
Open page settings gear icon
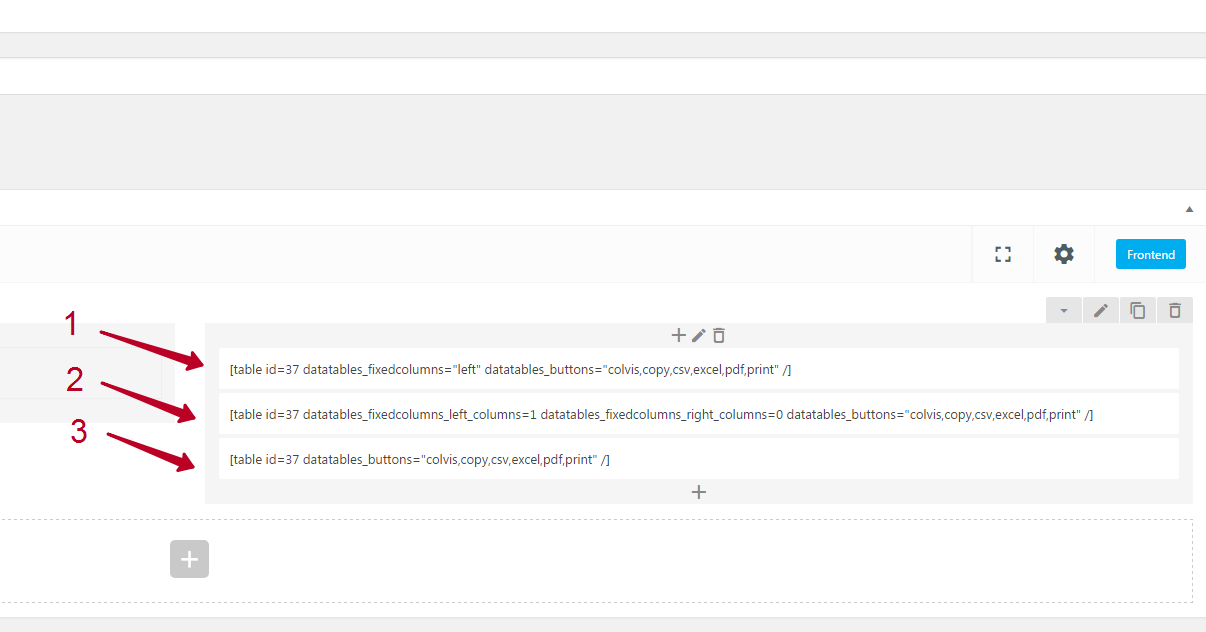pyautogui.click(x=1064, y=254)
